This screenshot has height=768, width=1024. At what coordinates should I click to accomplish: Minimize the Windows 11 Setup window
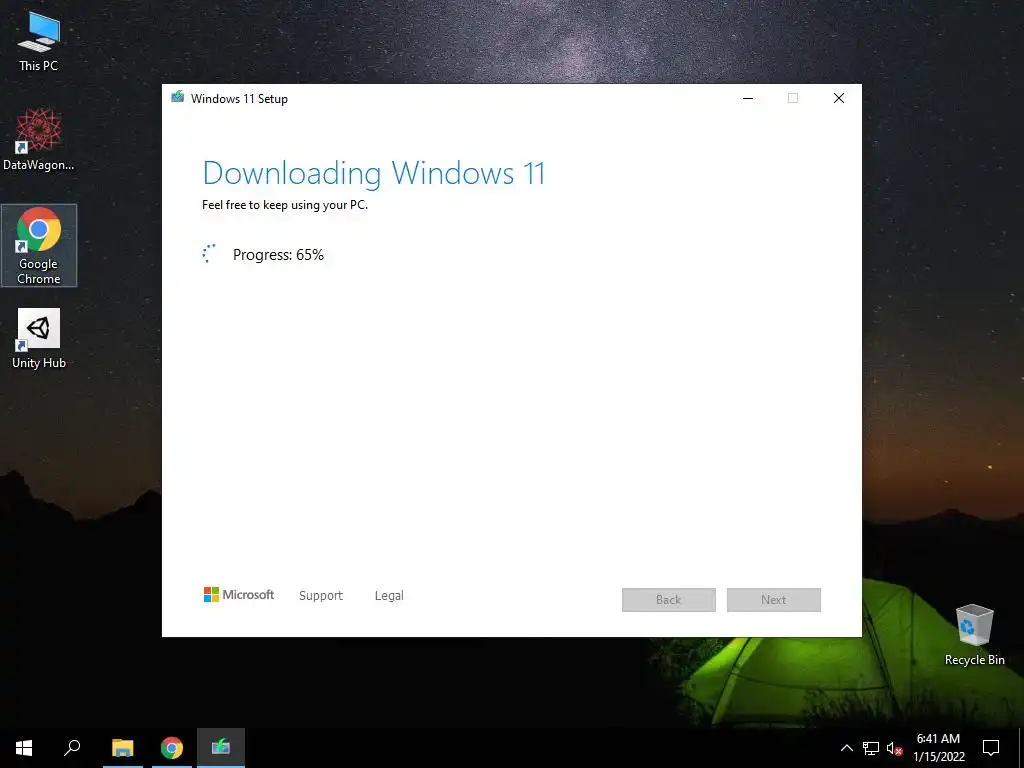[x=748, y=98]
